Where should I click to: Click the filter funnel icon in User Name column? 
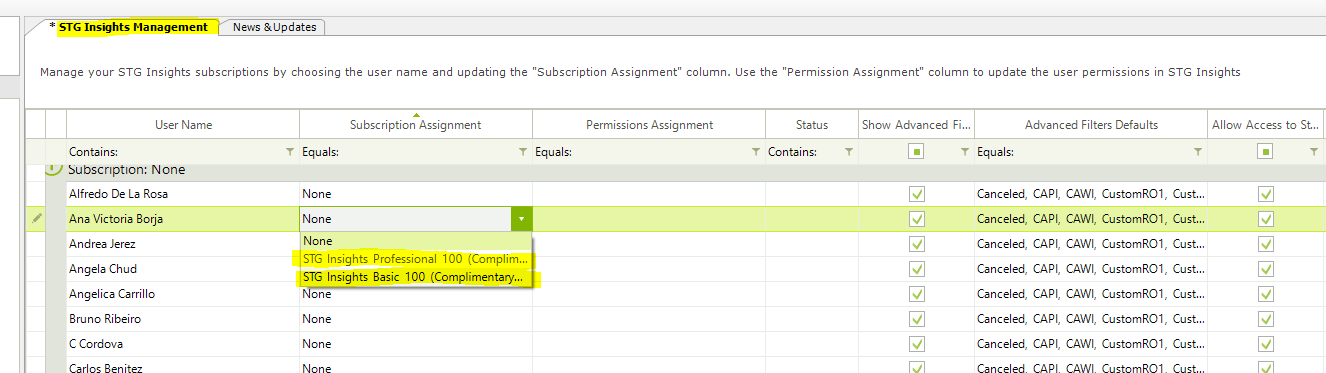[x=290, y=152]
